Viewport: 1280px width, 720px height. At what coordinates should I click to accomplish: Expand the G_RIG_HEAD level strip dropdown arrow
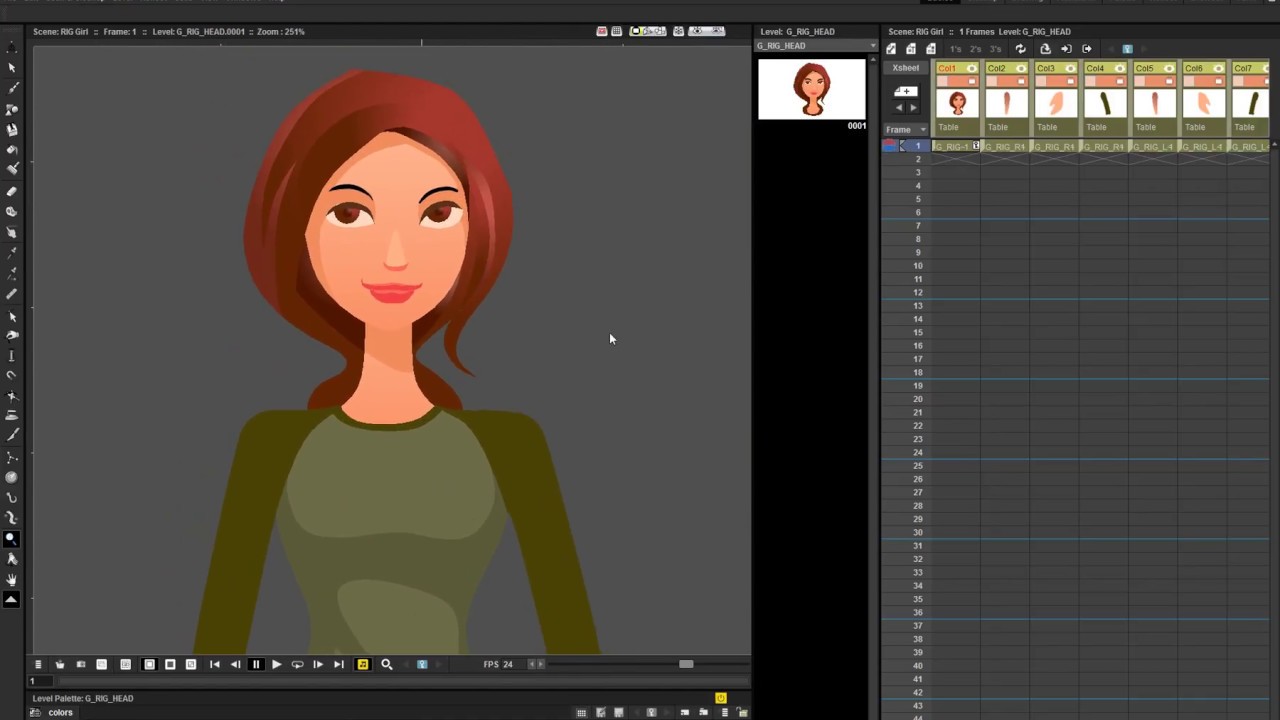tap(873, 46)
